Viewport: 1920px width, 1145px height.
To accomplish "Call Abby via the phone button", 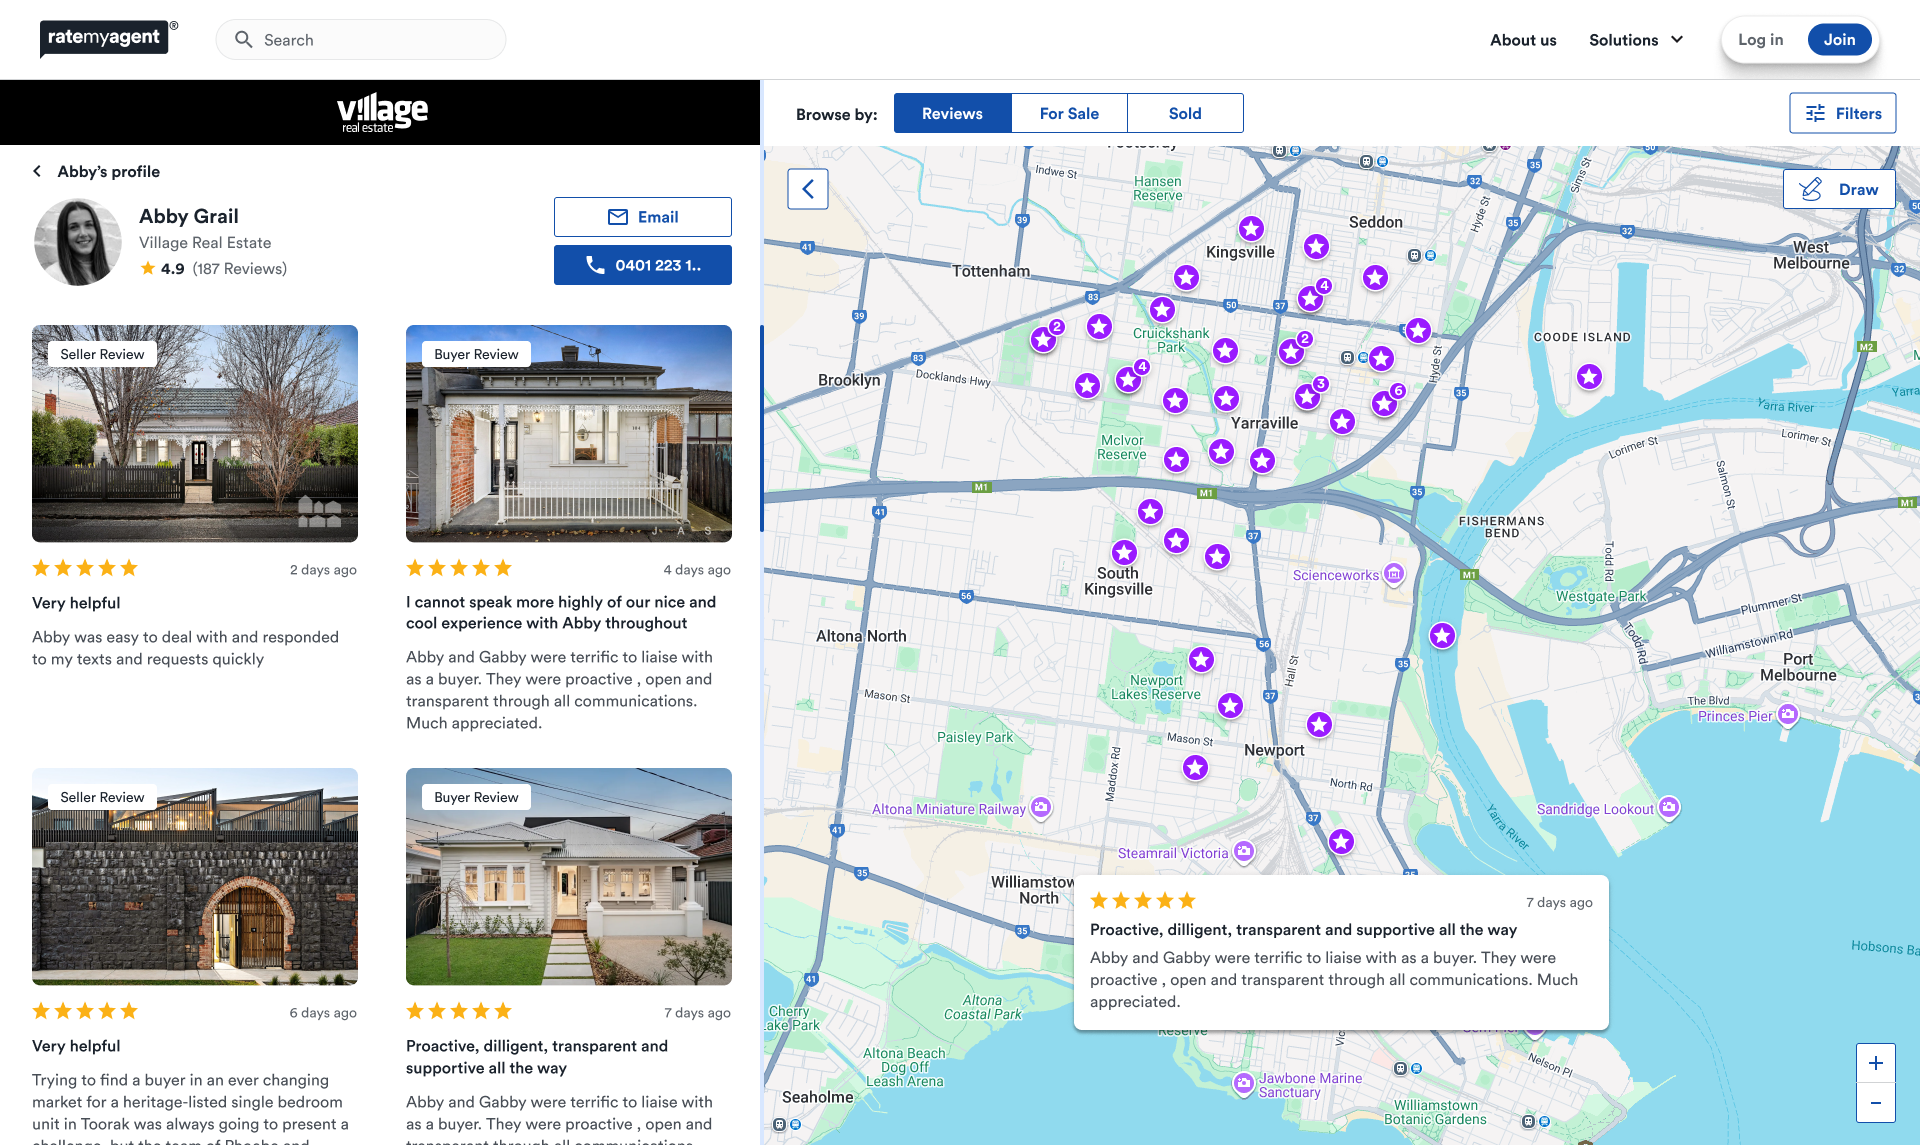I will 643,265.
